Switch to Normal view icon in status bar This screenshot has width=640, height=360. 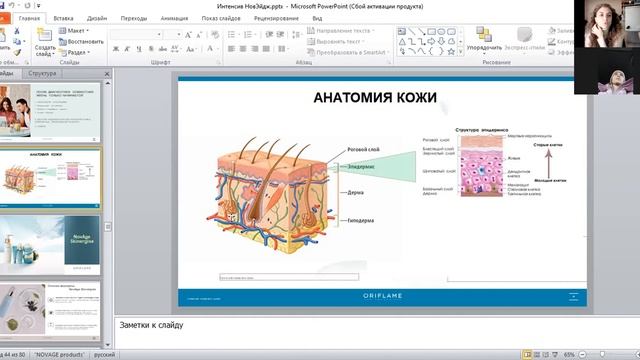pyautogui.click(x=527, y=354)
